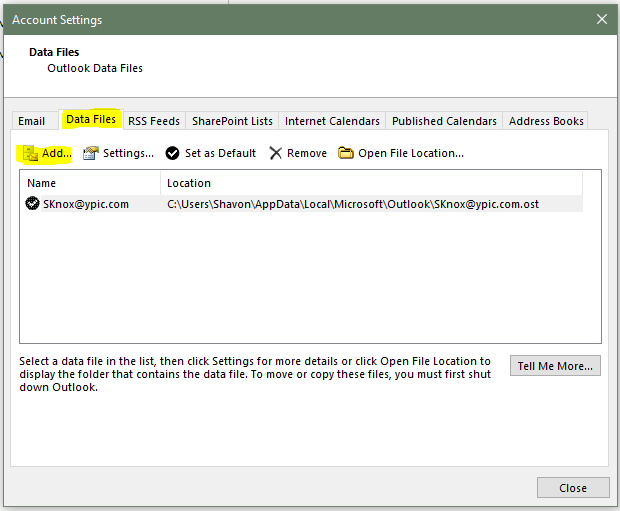Click the Settings... label
Screen dimensions: 620x511
pyautogui.click(x=128, y=153)
